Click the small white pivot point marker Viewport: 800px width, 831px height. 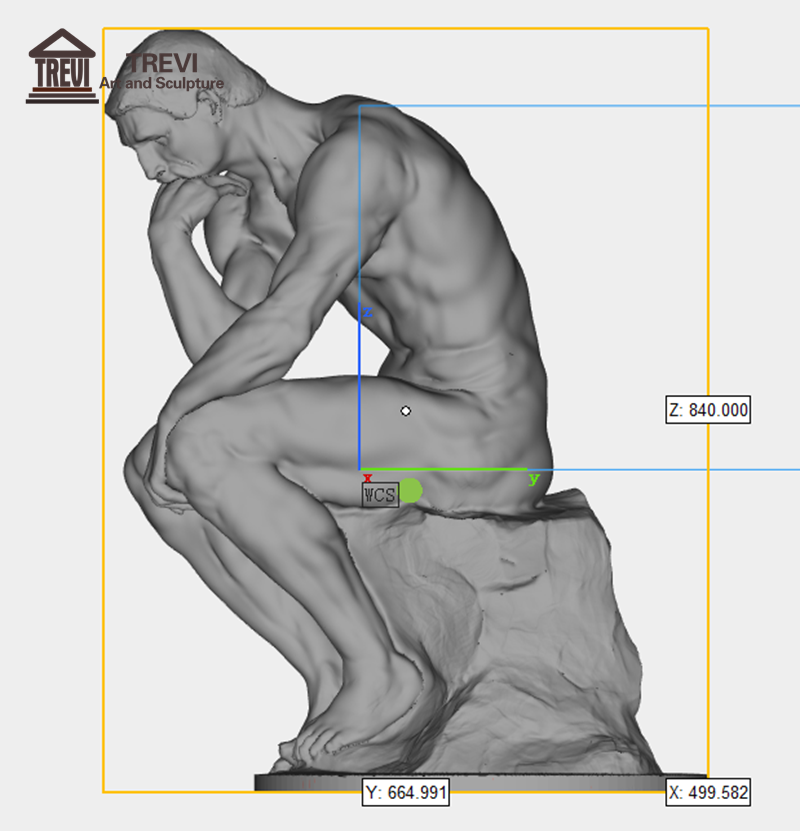[x=406, y=411]
